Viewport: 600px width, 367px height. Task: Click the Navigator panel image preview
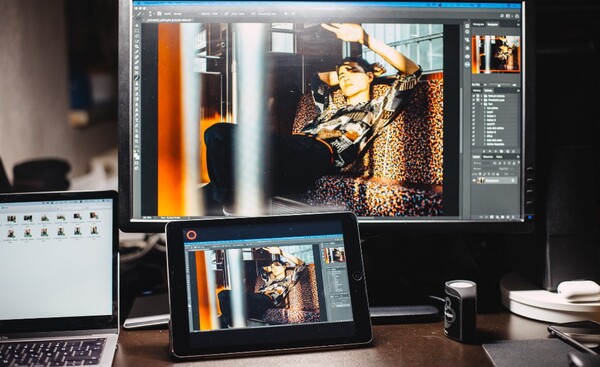pyautogui.click(x=496, y=54)
